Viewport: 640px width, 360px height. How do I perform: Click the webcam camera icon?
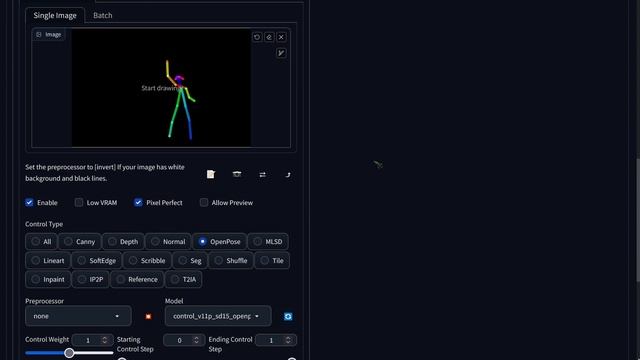pos(237,174)
